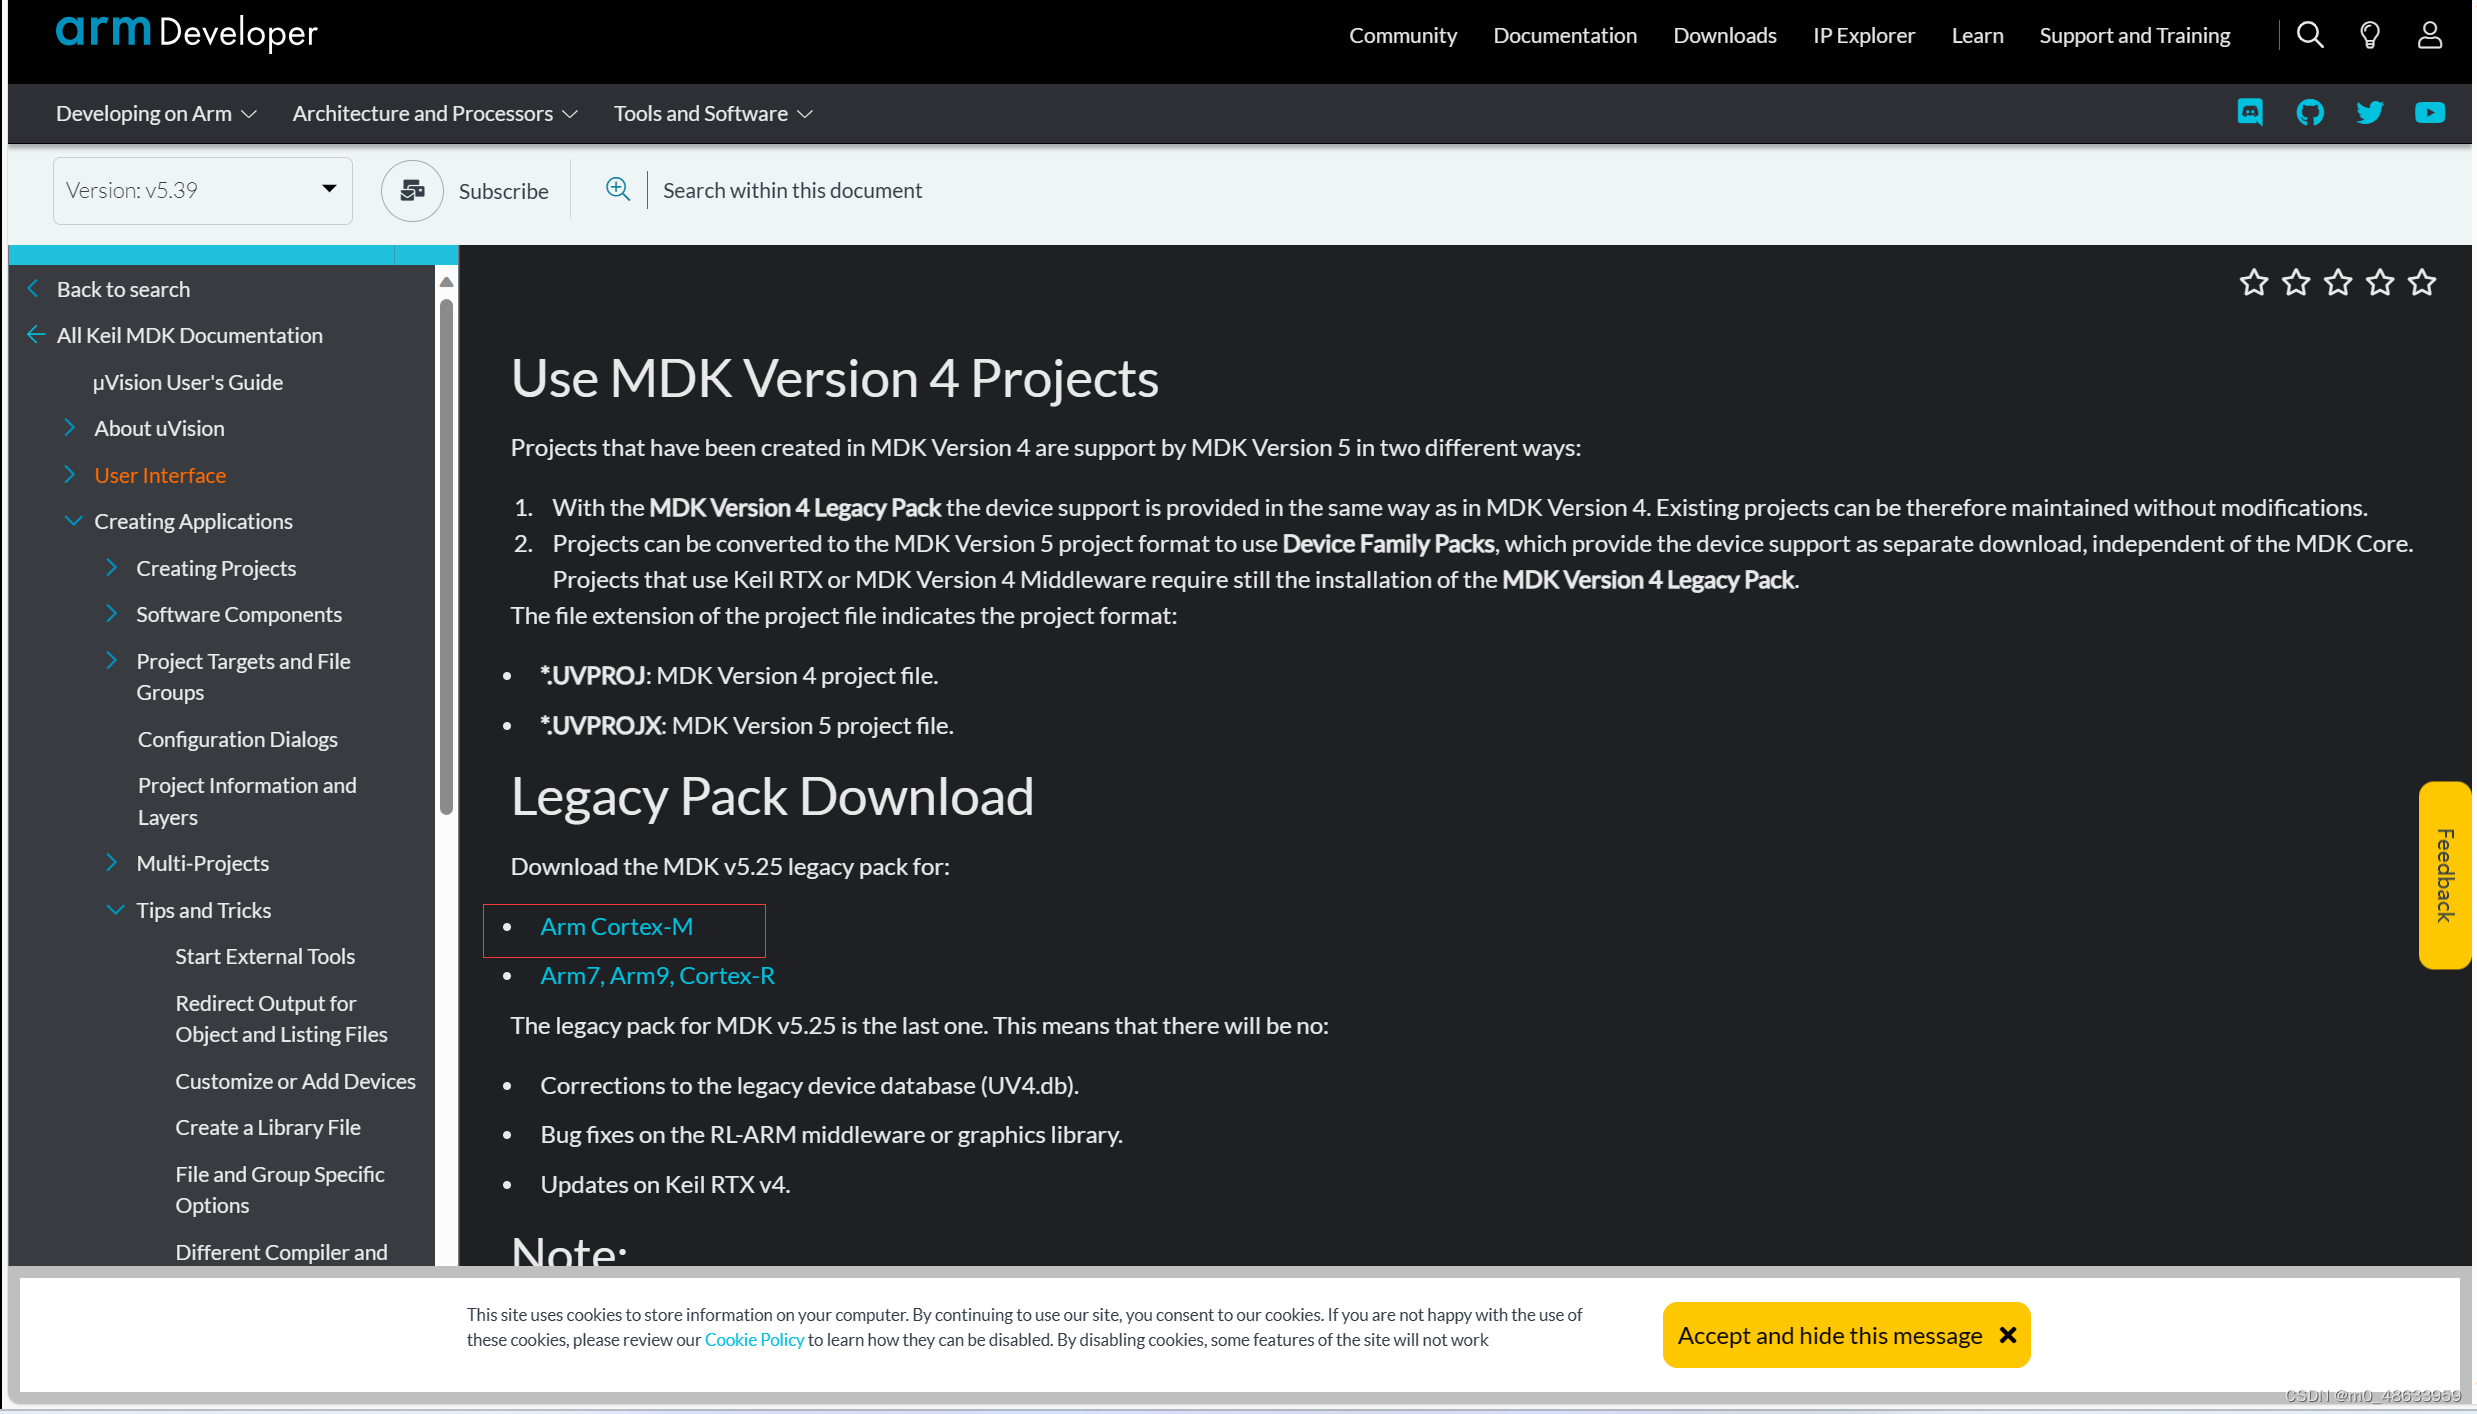Click the Search within this document field
Viewport: 2477px width, 1414px height.
(792, 190)
